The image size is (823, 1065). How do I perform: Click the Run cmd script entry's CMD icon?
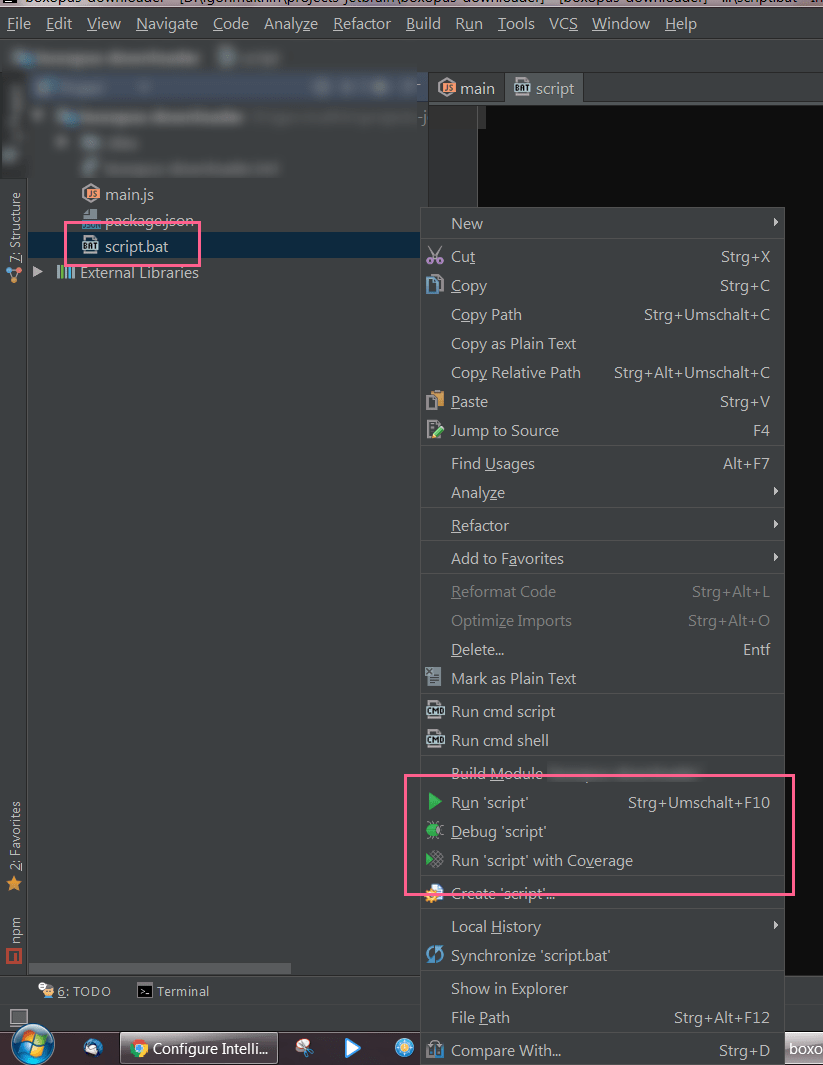tap(436, 711)
